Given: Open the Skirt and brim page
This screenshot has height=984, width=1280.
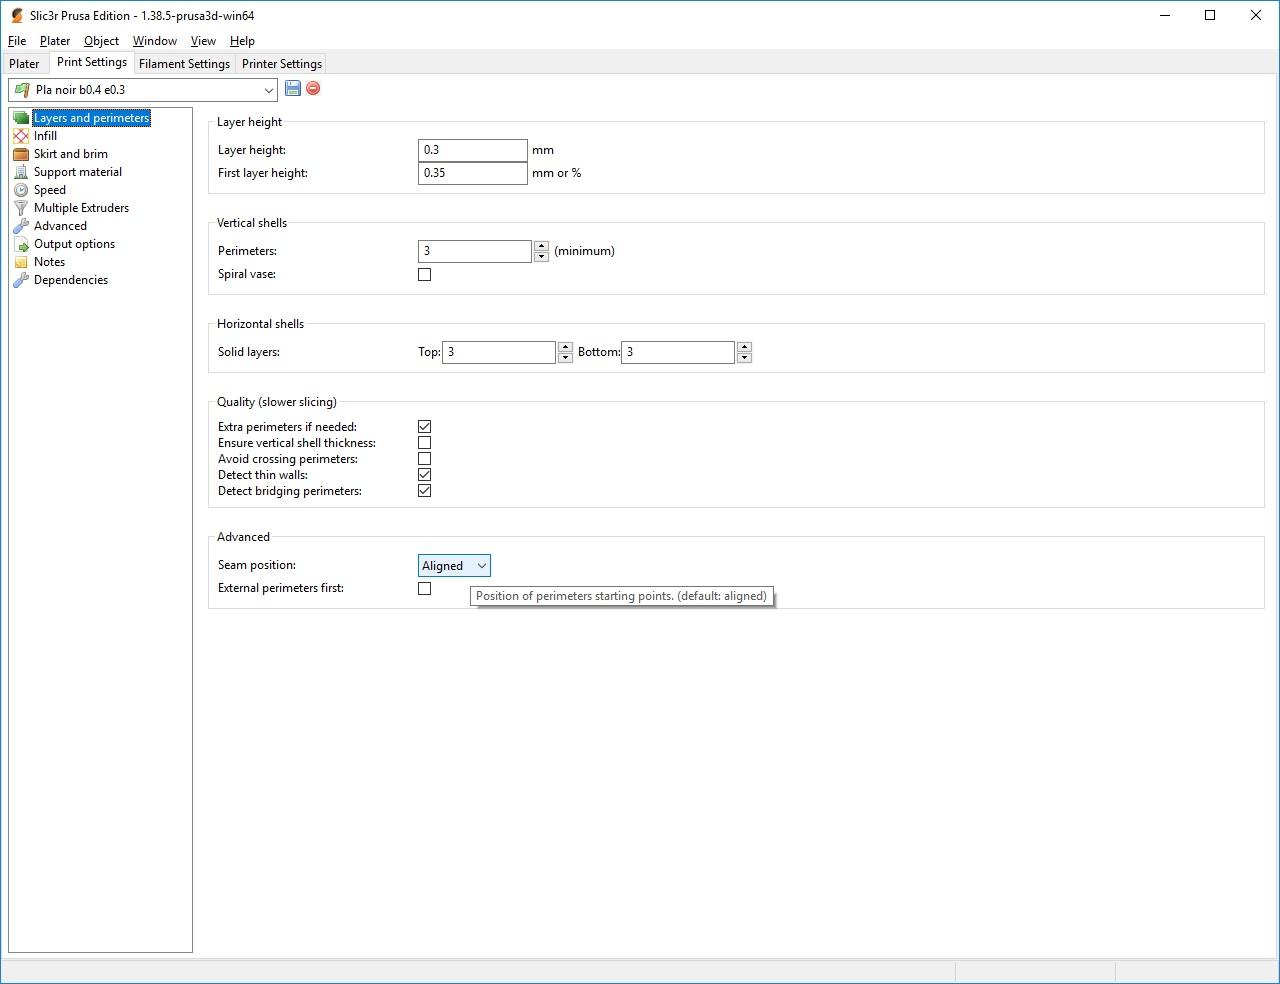Looking at the screenshot, I should 71,154.
